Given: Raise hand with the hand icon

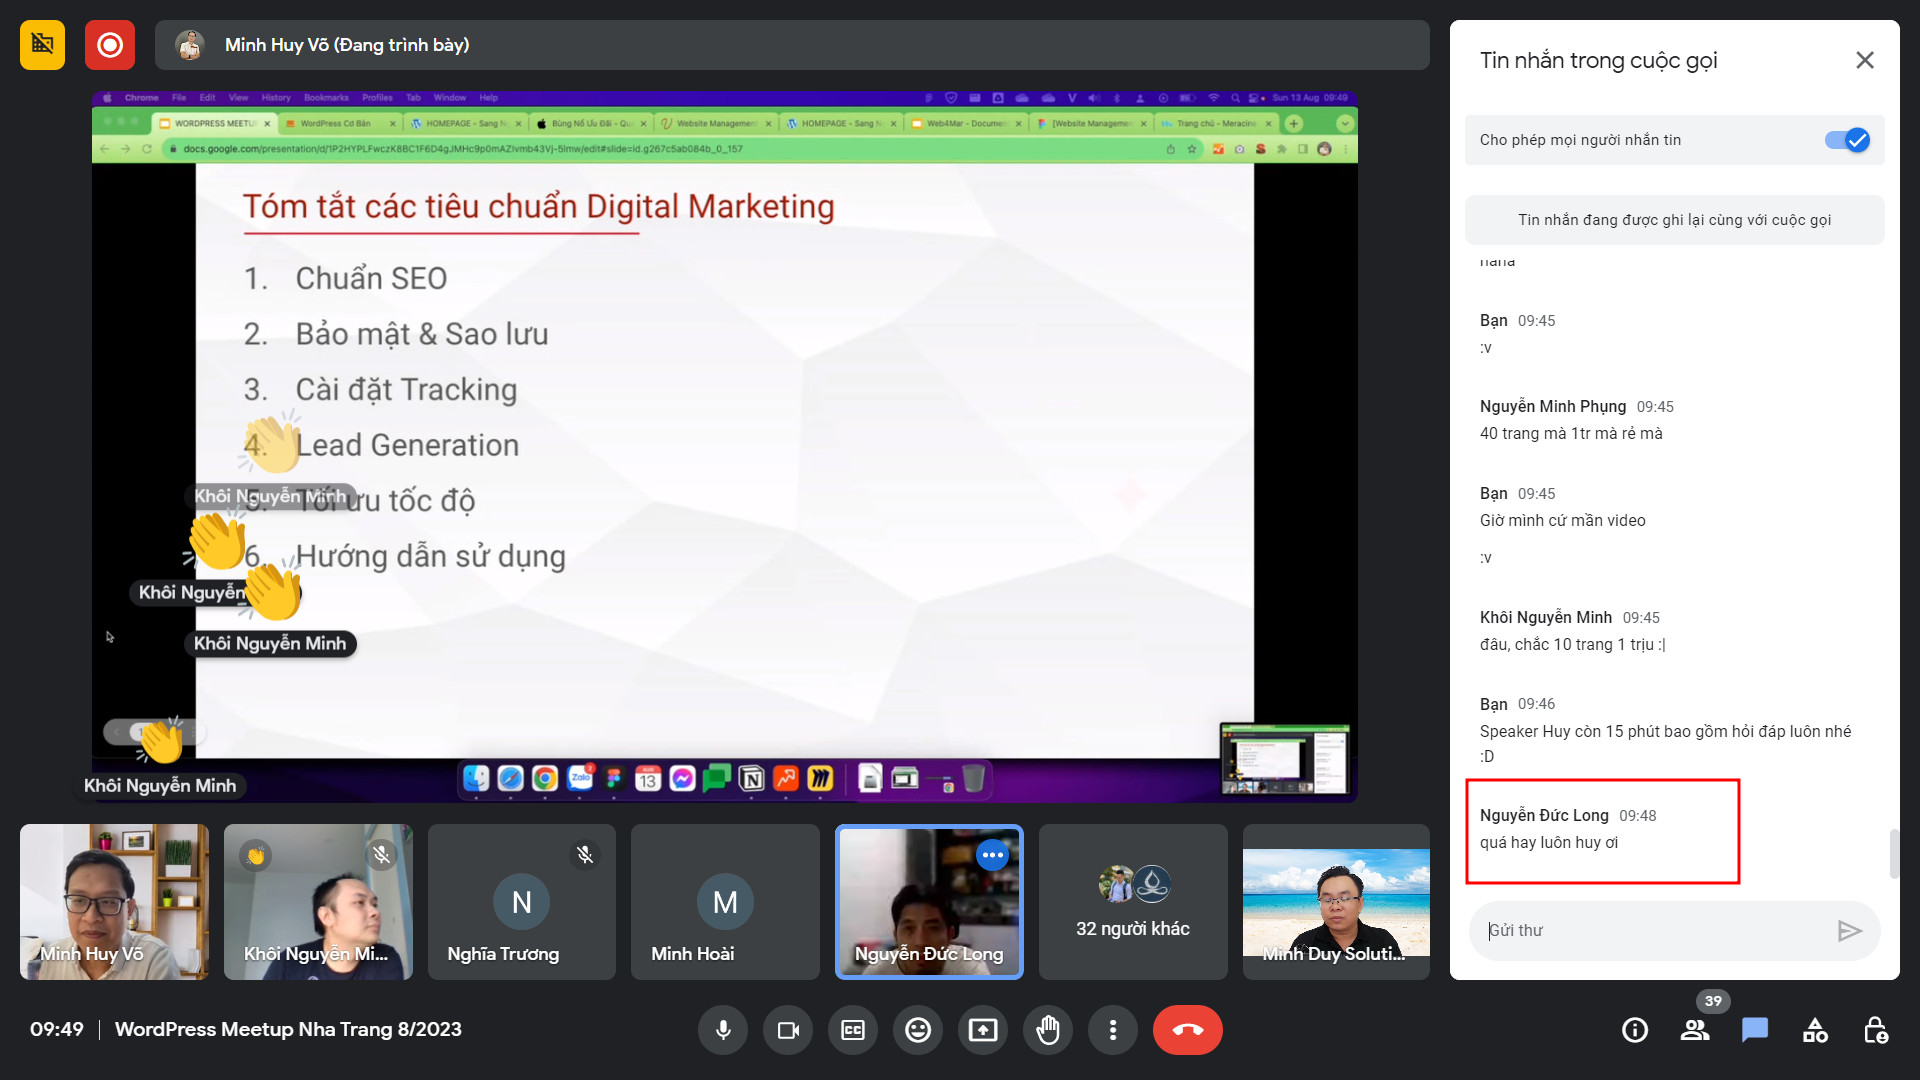Looking at the screenshot, I should pos(1048,1030).
